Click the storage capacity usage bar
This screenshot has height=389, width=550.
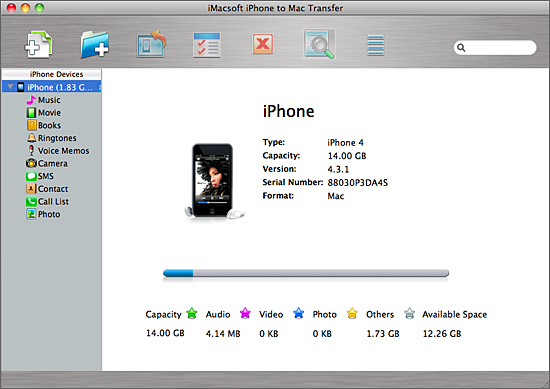point(306,273)
